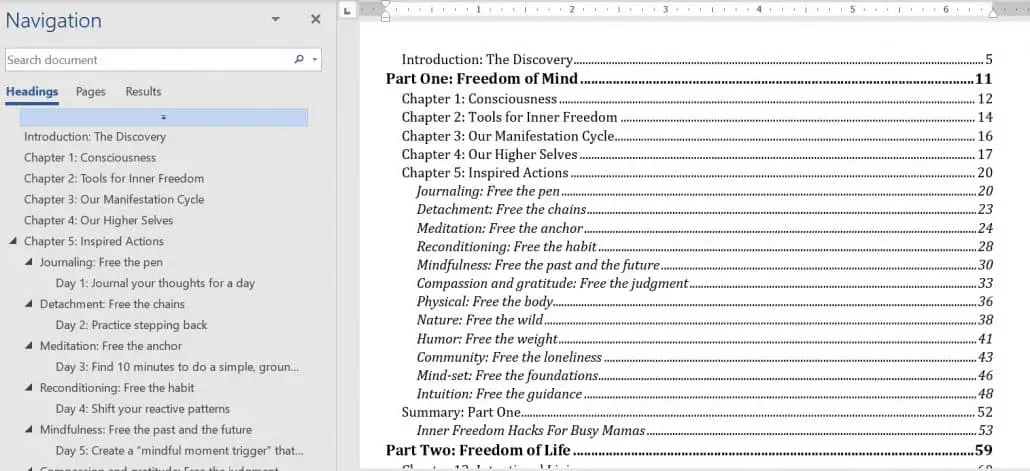Select heading Introduction: The Discovery in Navigation

point(95,137)
